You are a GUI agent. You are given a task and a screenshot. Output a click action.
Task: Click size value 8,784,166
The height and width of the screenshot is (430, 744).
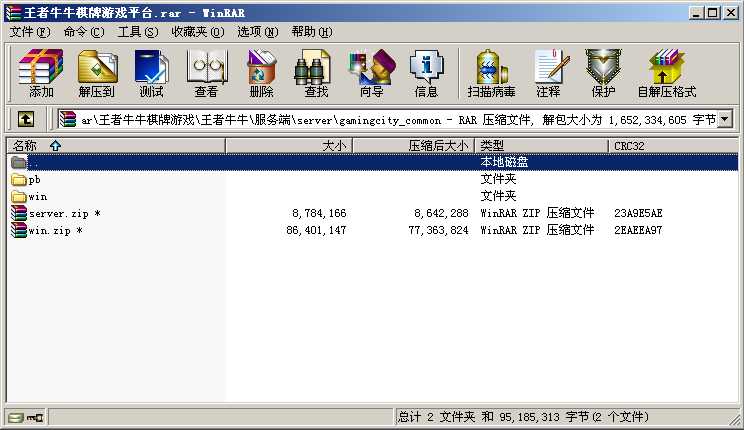tap(319, 214)
